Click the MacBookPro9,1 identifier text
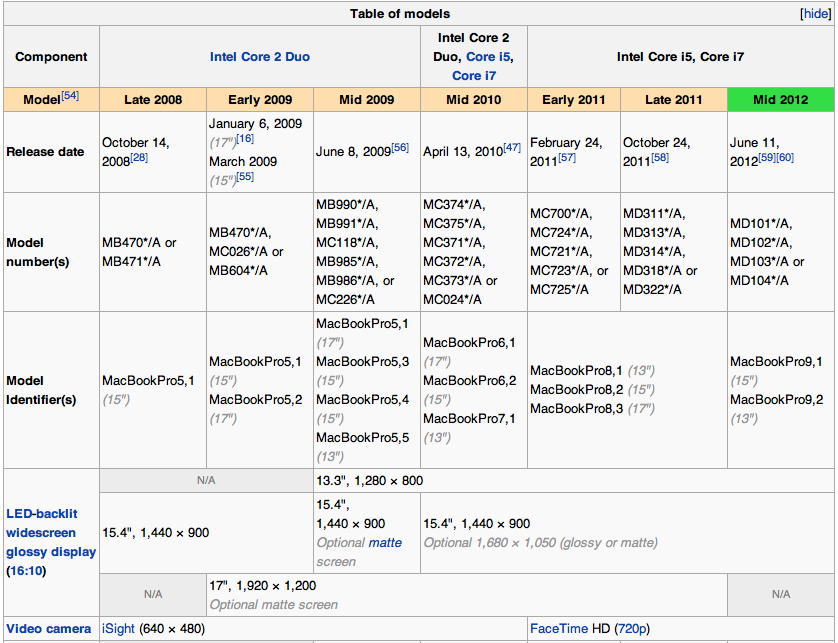The width and height of the screenshot is (838, 643). [x=776, y=361]
